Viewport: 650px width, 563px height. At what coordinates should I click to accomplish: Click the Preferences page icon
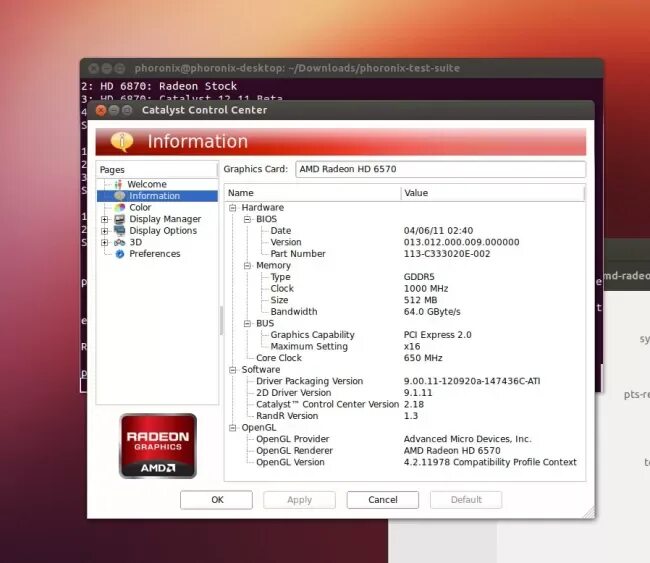[120, 254]
